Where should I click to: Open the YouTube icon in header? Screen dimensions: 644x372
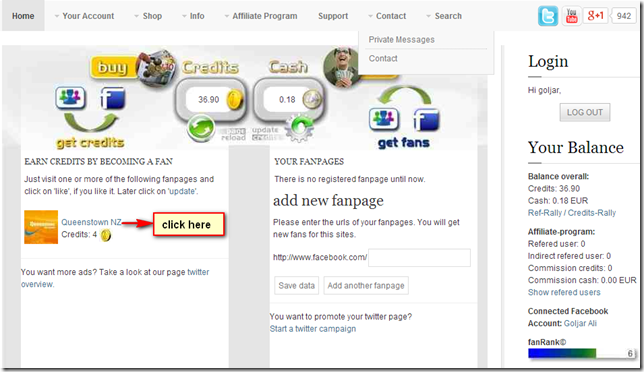click(x=571, y=16)
